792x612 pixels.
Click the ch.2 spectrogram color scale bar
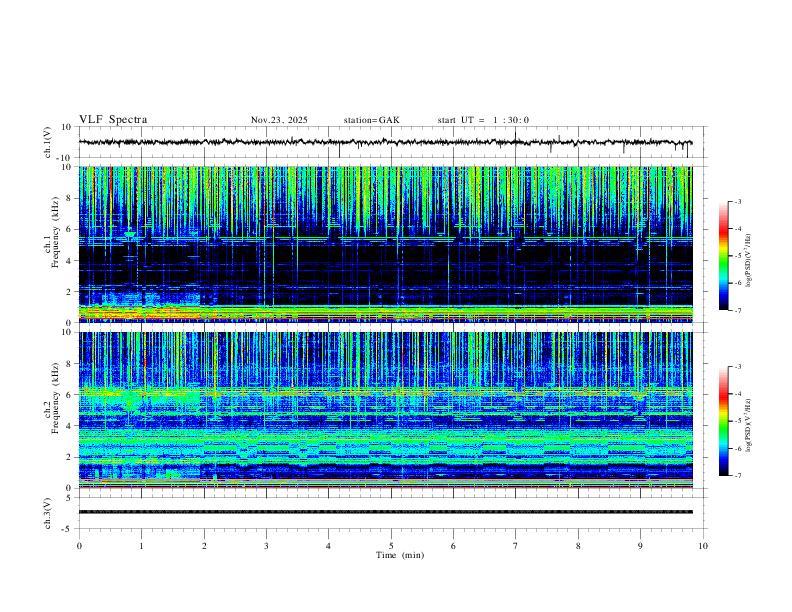[x=723, y=421]
